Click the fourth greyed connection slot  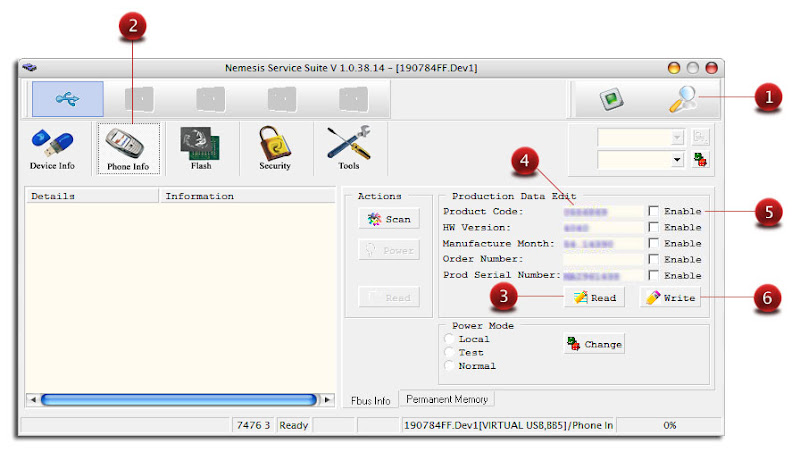tap(282, 99)
